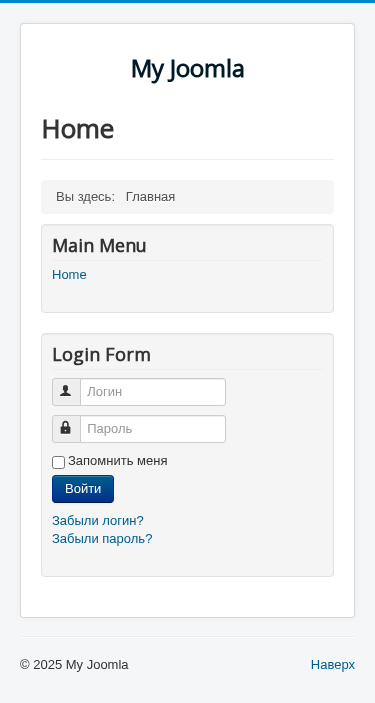Focus the Пароль password input field
The height and width of the screenshot is (703, 375).
pyautogui.click(x=153, y=429)
